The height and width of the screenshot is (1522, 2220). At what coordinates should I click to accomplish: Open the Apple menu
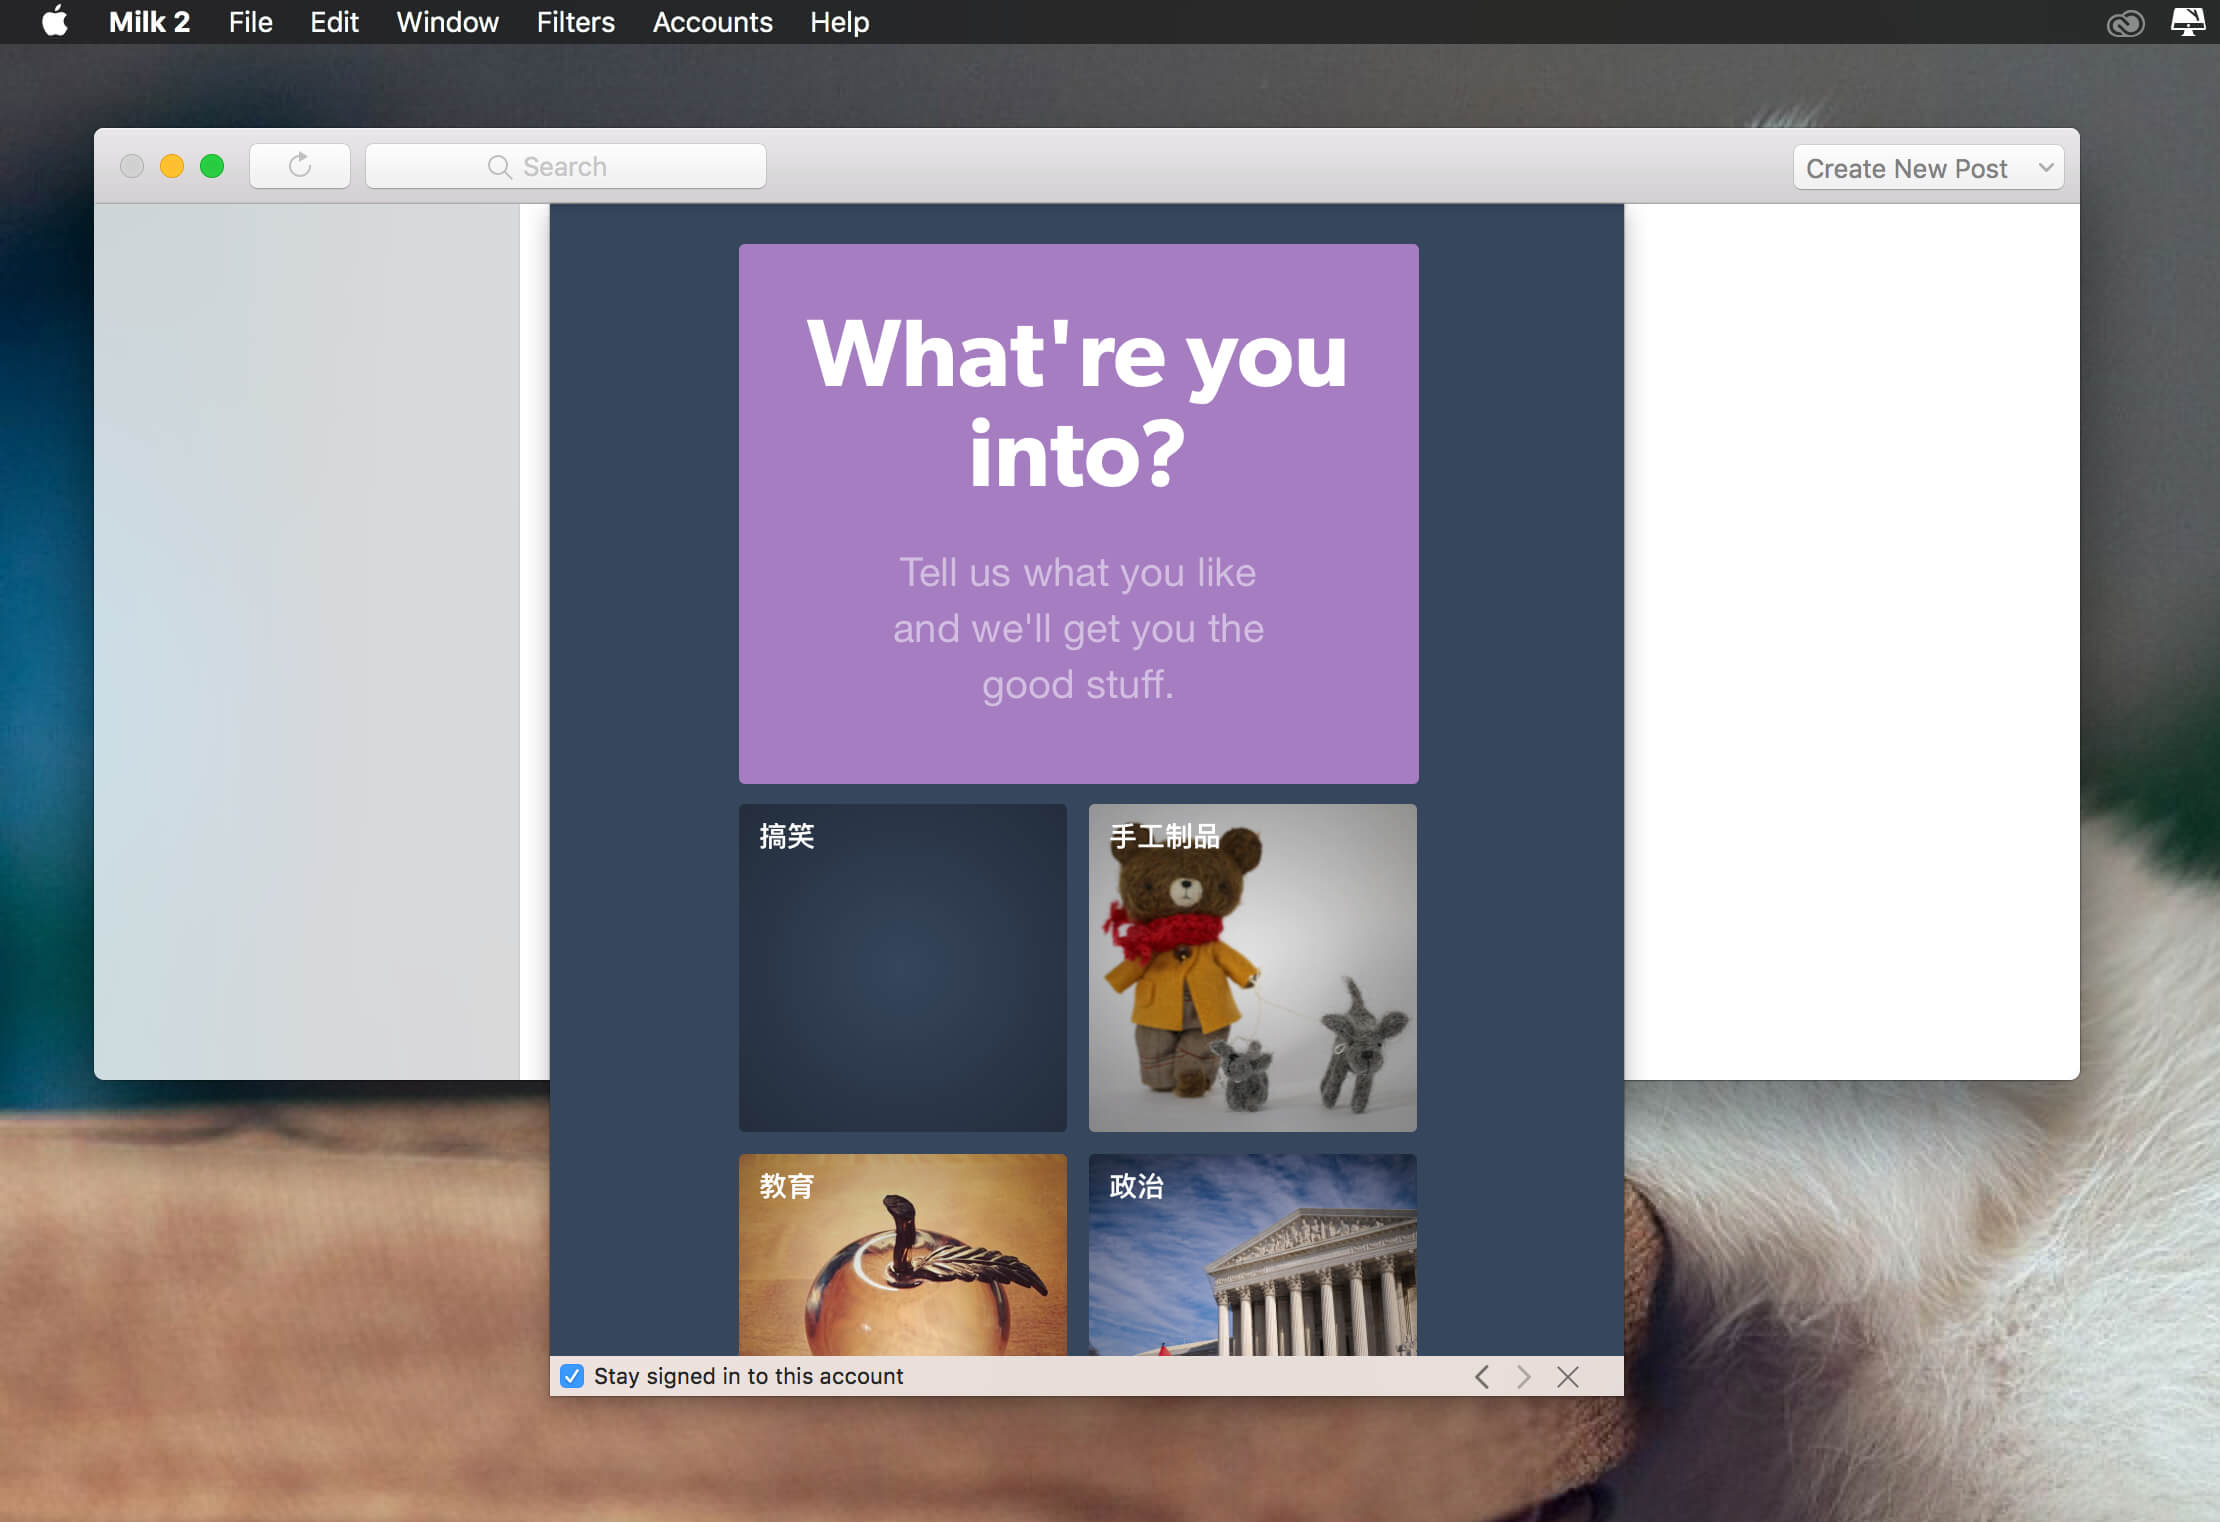click(x=55, y=21)
